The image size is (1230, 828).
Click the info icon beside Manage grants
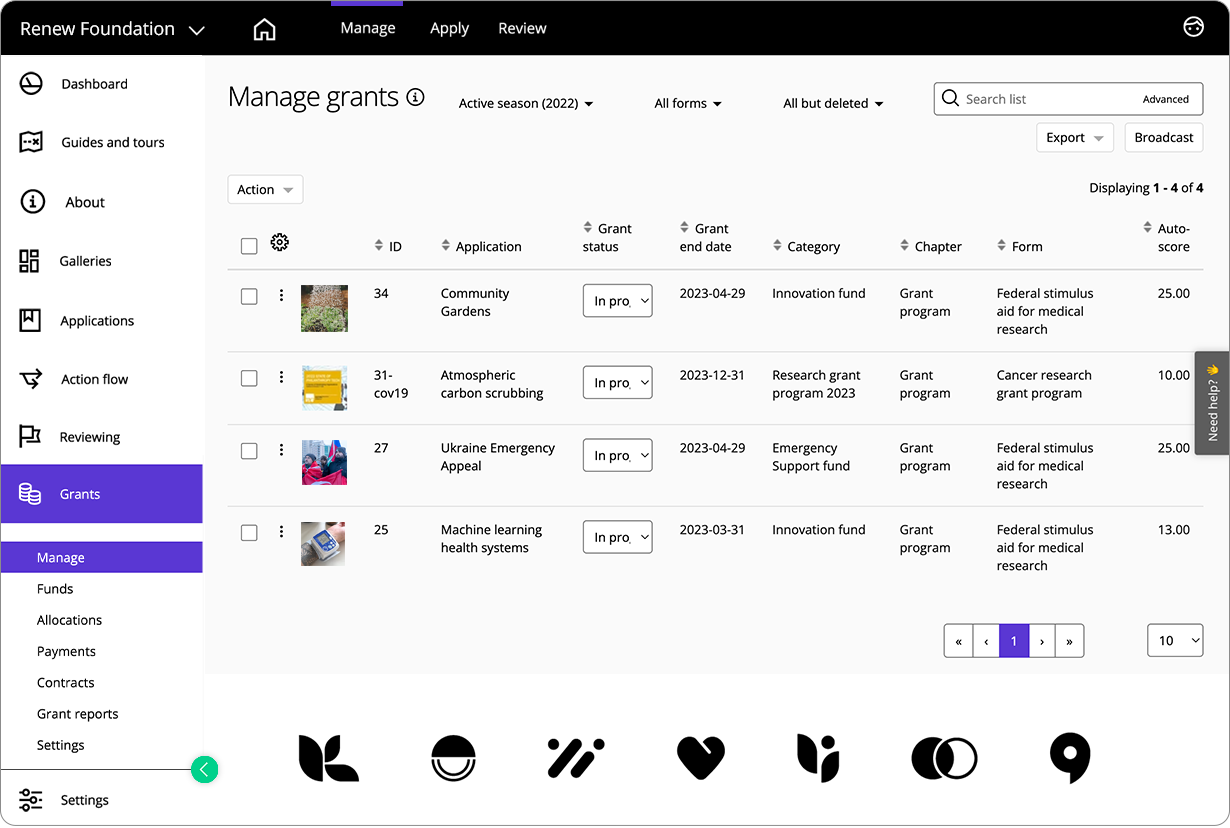(x=415, y=98)
